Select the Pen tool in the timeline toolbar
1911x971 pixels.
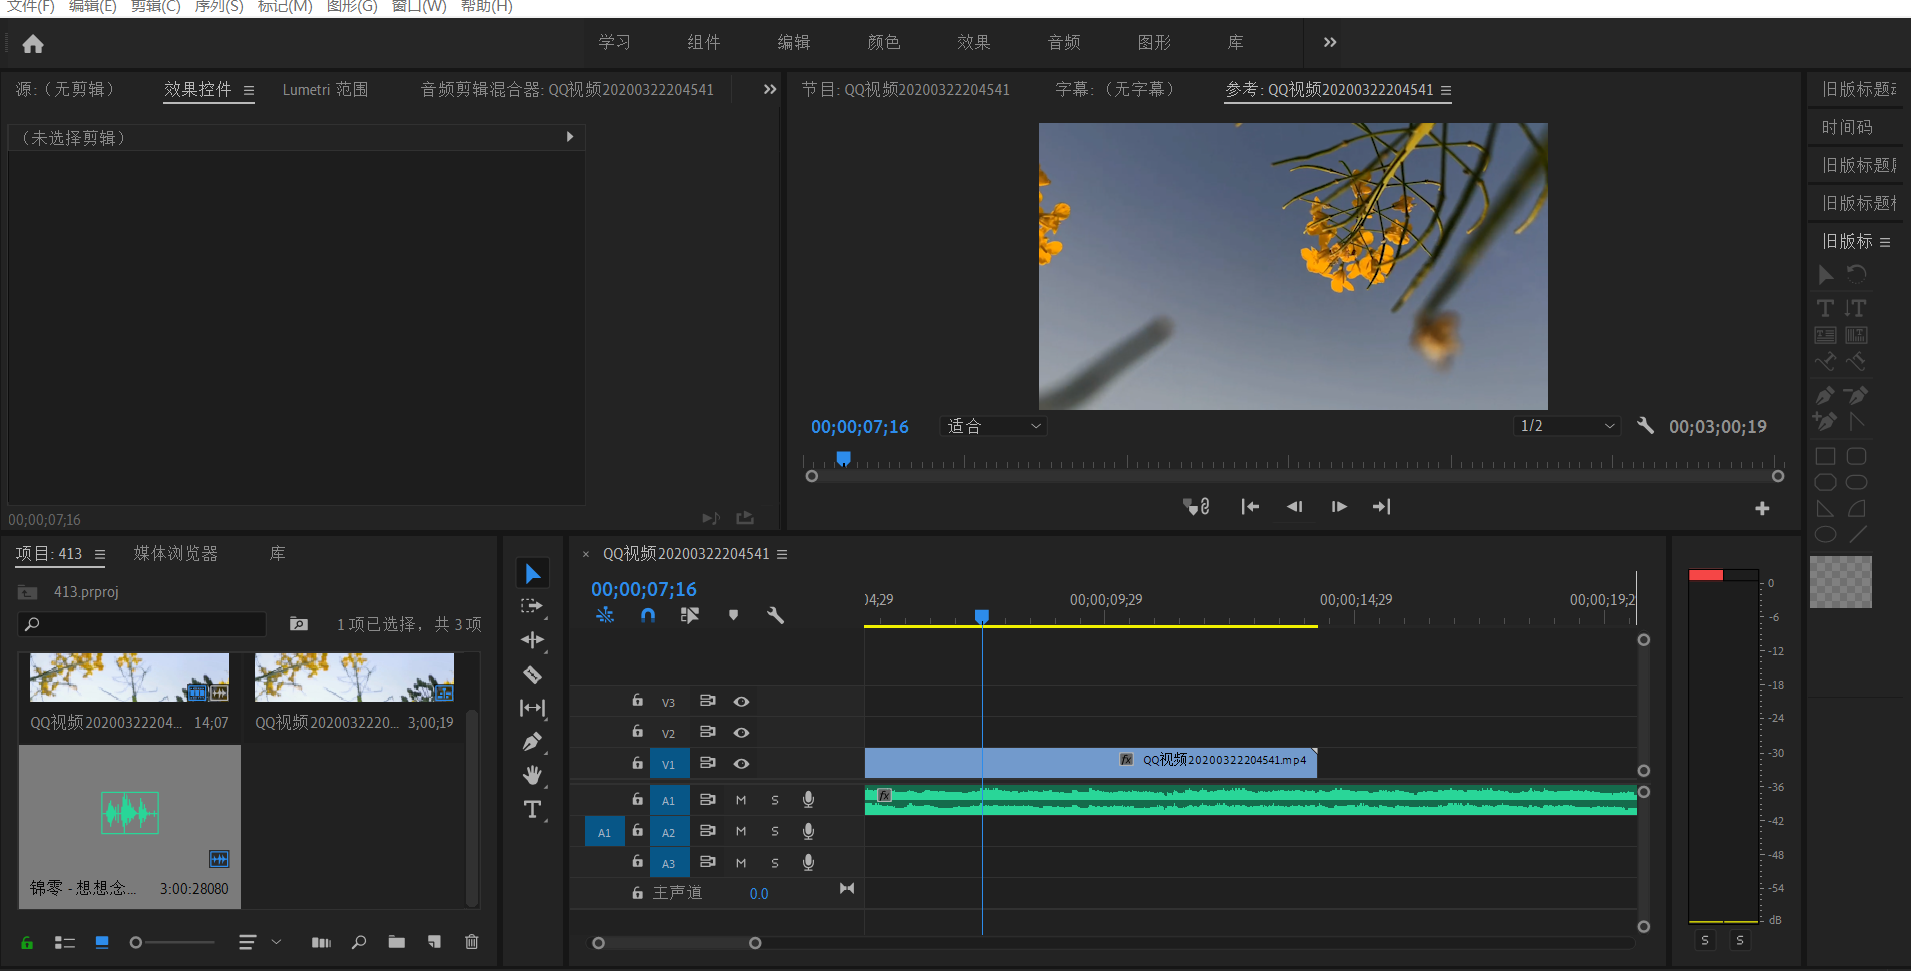tap(532, 742)
